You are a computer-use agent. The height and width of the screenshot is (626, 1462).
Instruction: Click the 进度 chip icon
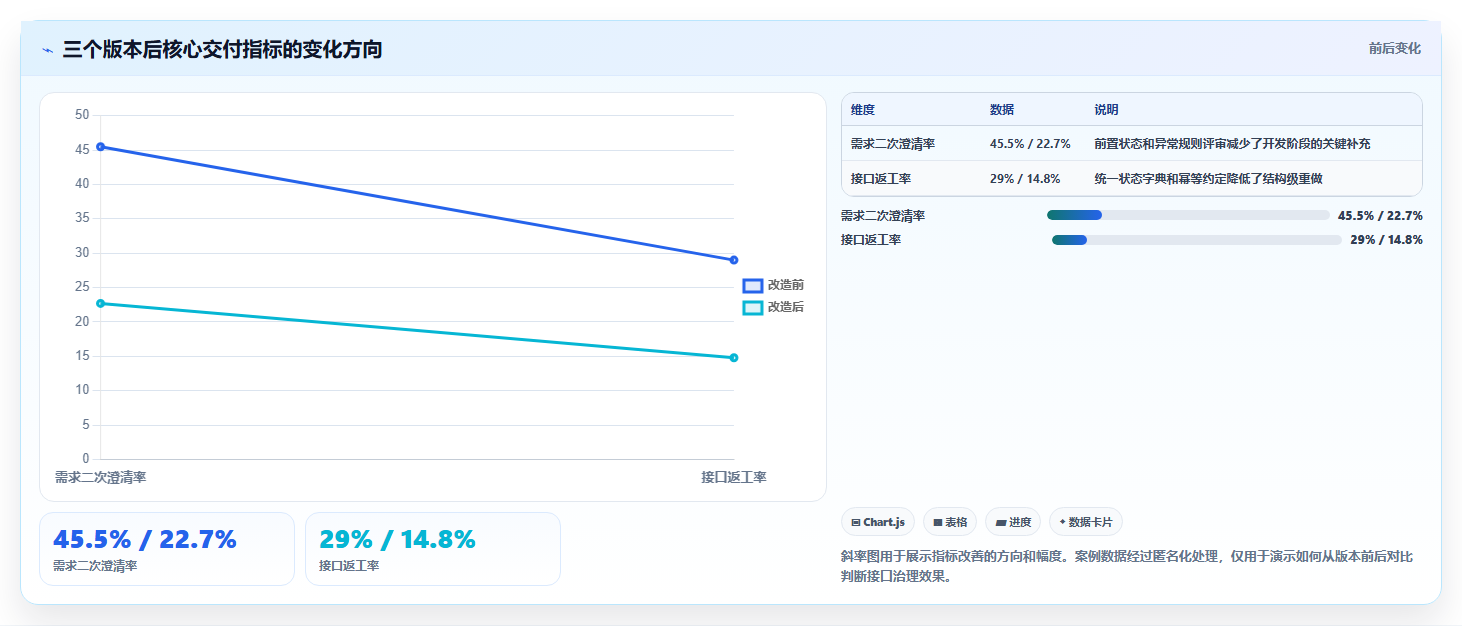[x=1001, y=522]
